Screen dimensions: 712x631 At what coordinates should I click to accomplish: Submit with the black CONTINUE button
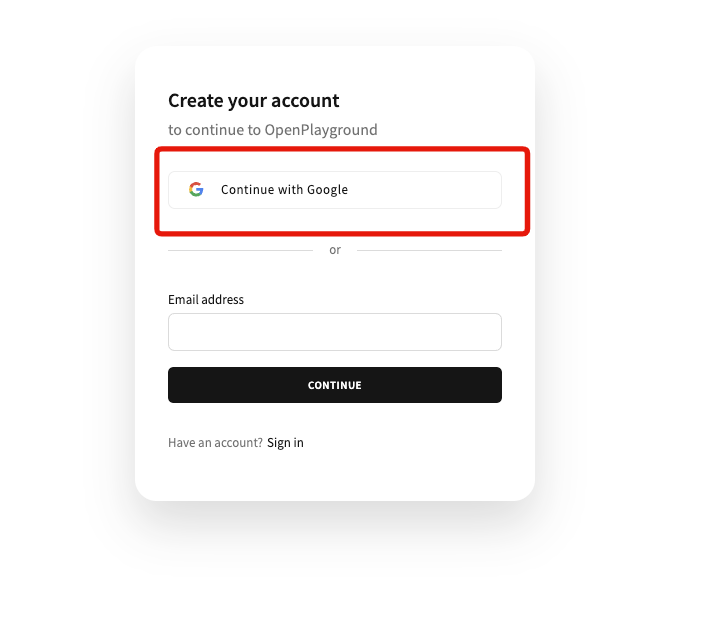point(335,385)
